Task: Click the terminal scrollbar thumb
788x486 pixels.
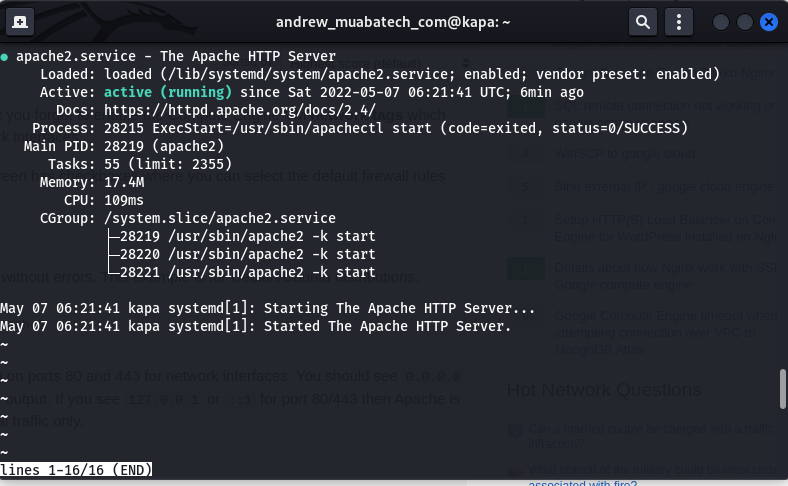Action: [x=782, y=389]
